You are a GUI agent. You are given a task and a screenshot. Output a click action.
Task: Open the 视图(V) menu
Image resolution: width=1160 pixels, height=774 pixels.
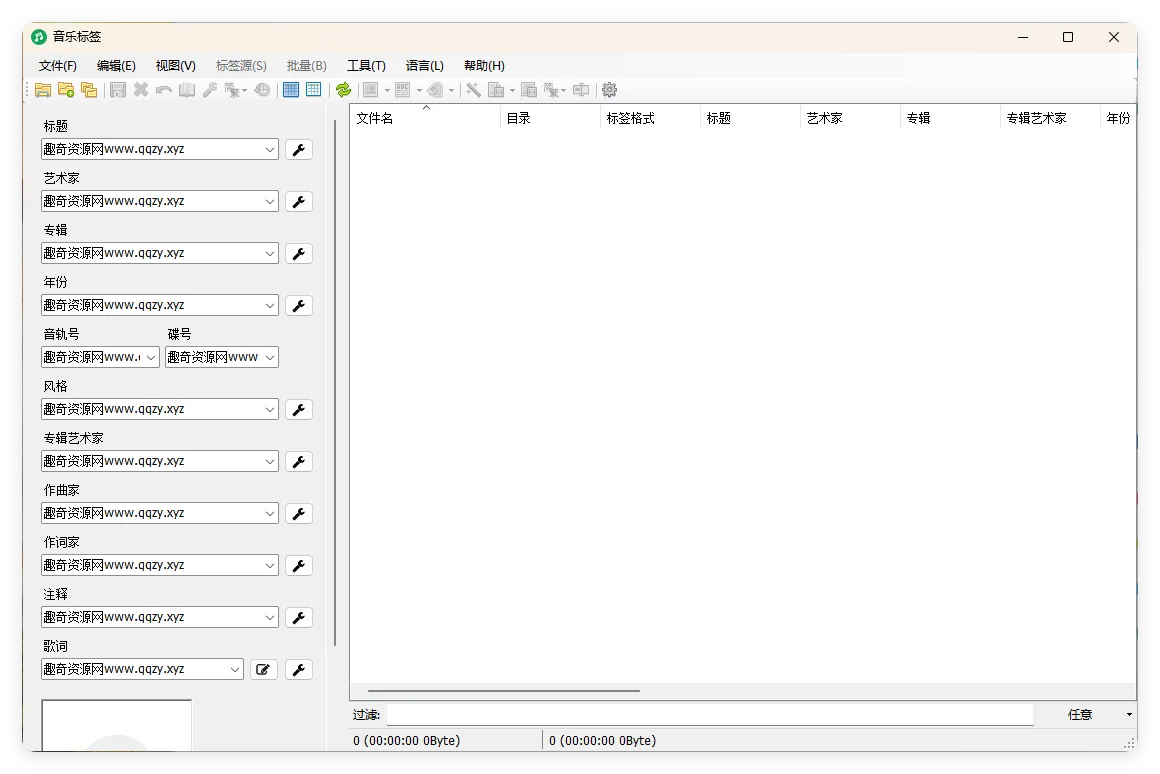point(174,65)
